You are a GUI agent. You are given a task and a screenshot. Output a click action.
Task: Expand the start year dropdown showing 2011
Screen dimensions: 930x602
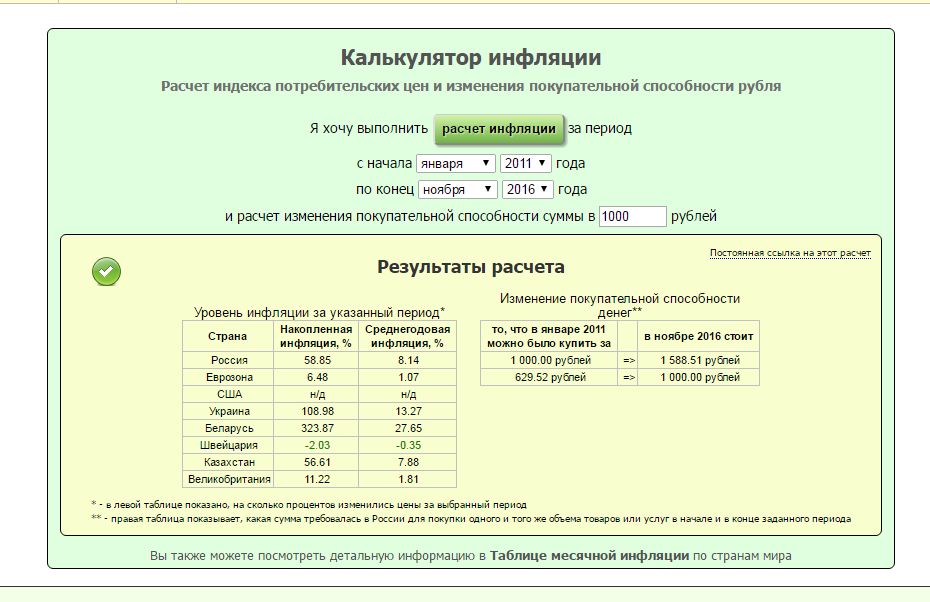point(525,163)
